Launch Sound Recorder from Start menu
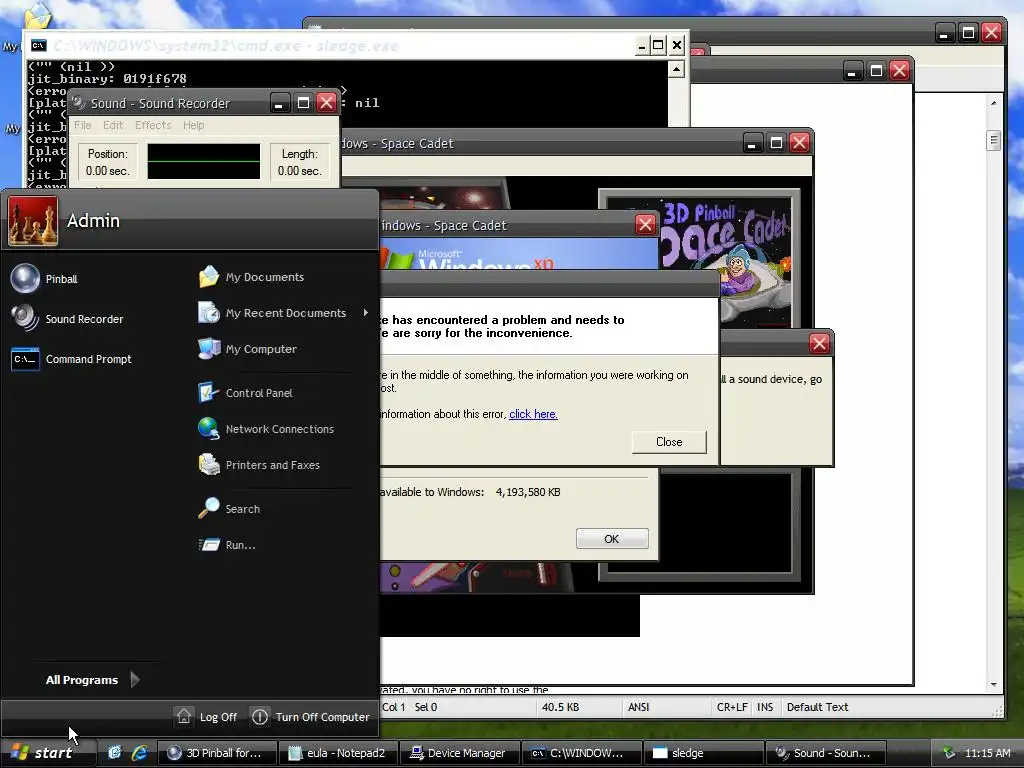This screenshot has height=768, width=1024. pyautogui.click(x=67, y=319)
